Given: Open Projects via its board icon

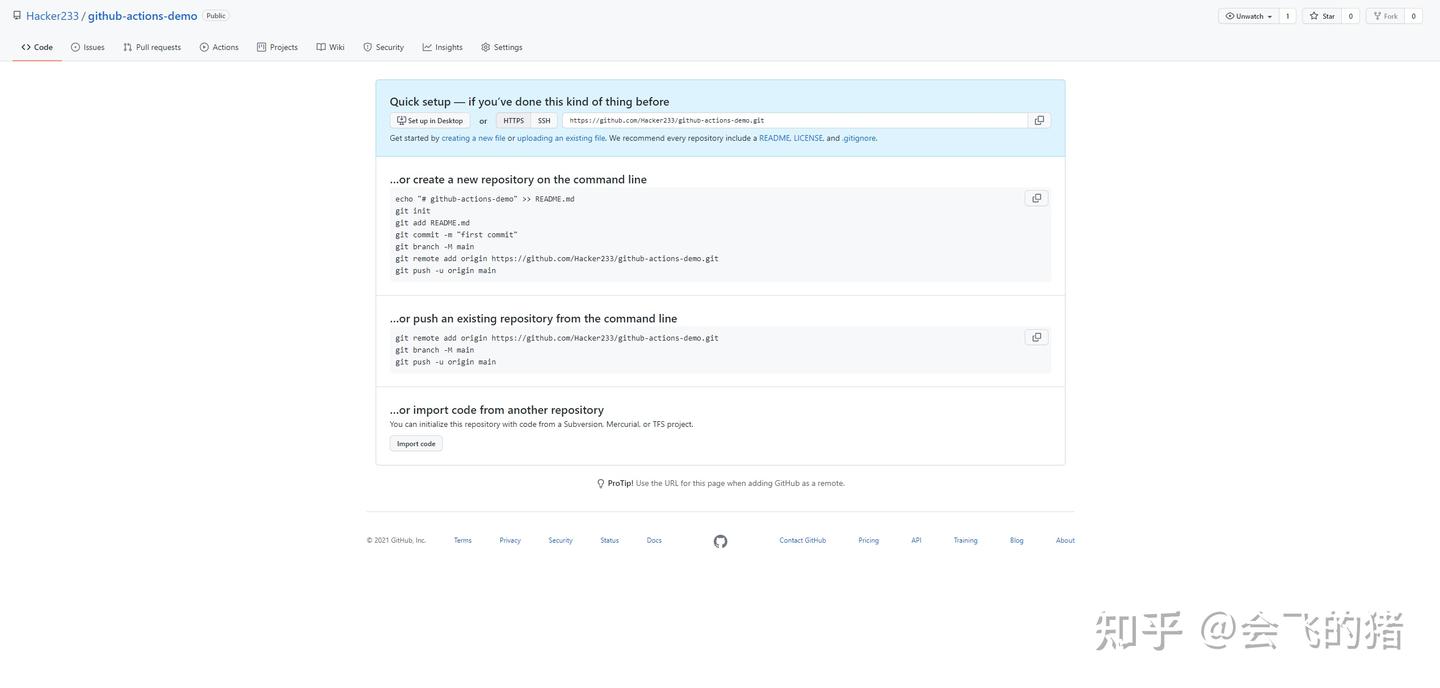Looking at the screenshot, I should point(260,47).
